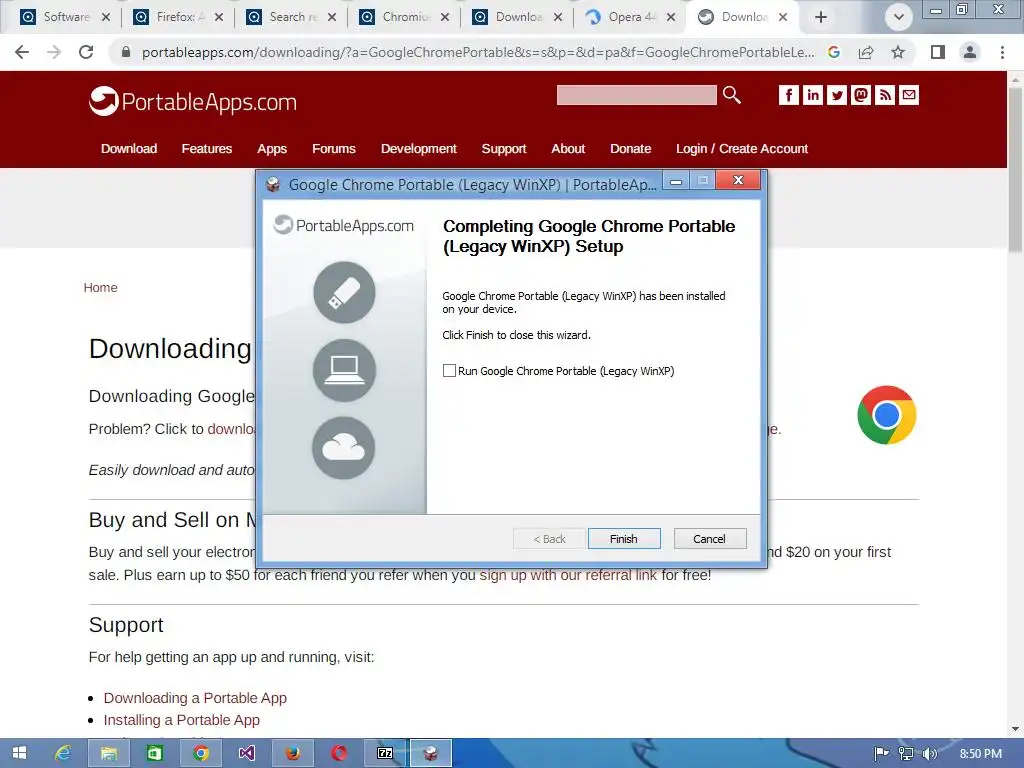Click the Home breadcrumb link
This screenshot has width=1024, height=768.
(x=101, y=288)
